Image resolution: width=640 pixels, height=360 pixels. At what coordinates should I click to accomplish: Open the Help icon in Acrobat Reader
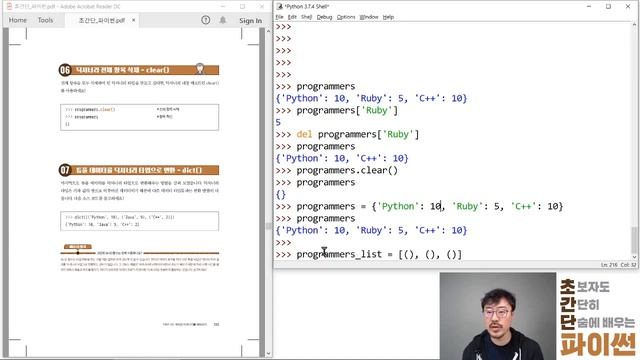[206, 20]
